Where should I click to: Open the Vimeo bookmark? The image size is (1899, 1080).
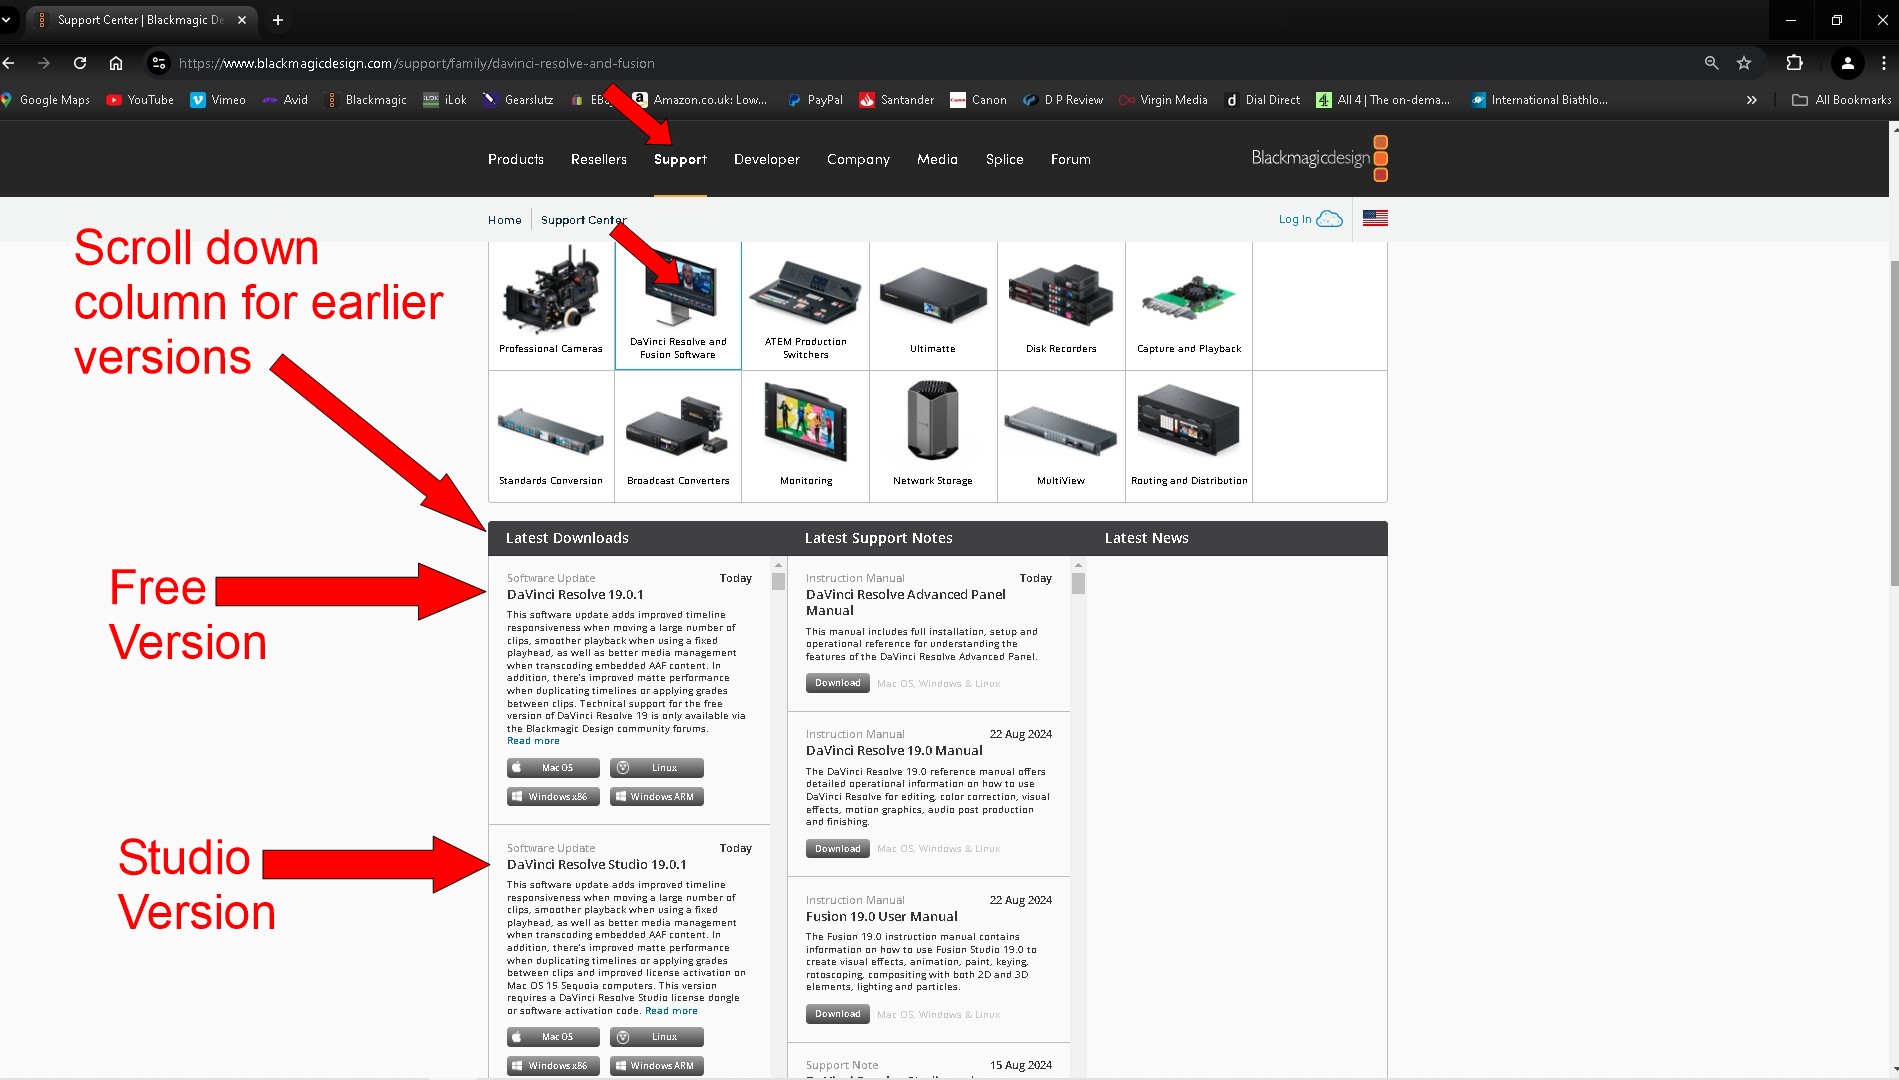[218, 100]
